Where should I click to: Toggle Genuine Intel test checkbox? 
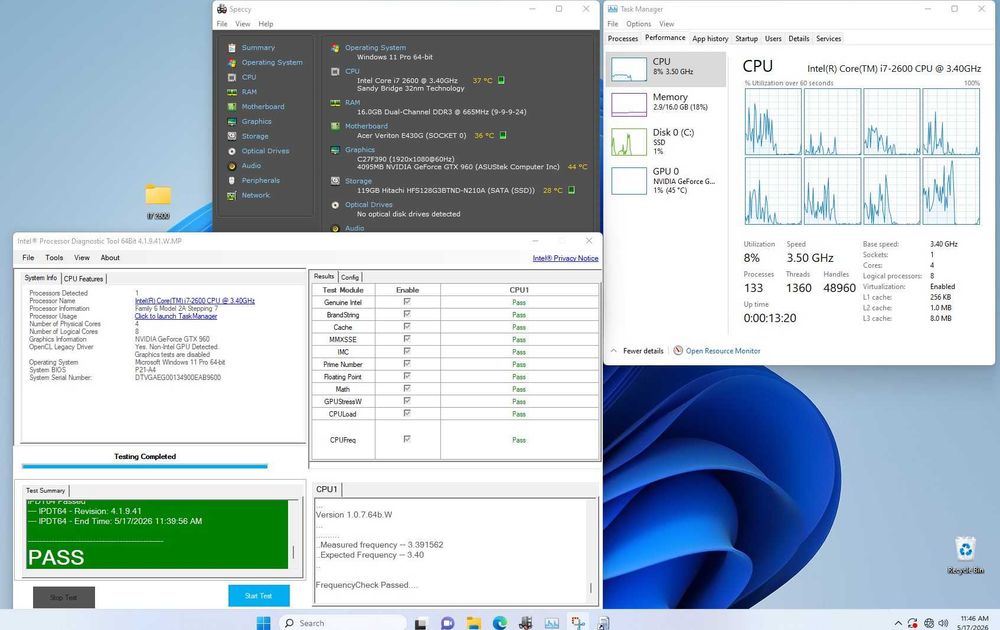pyautogui.click(x=407, y=302)
